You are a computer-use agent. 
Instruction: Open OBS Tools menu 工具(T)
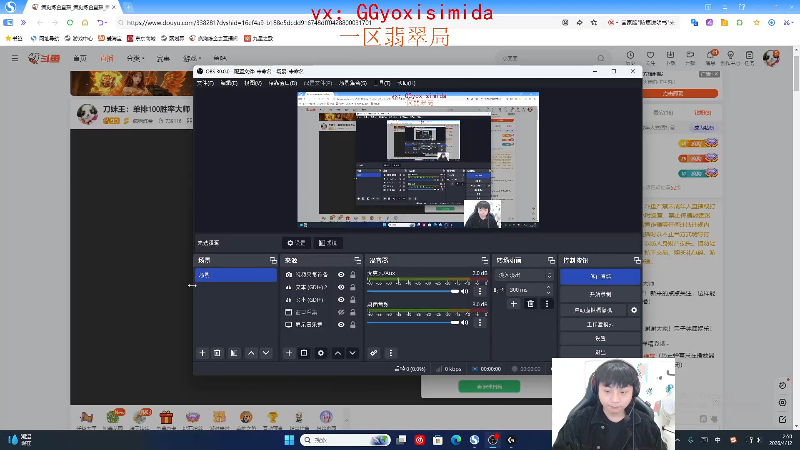[382, 83]
